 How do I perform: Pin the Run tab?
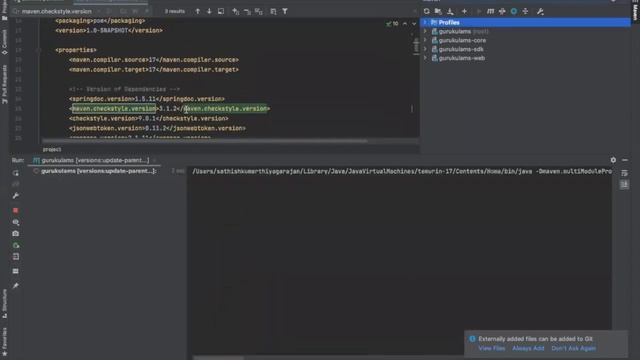[16, 286]
